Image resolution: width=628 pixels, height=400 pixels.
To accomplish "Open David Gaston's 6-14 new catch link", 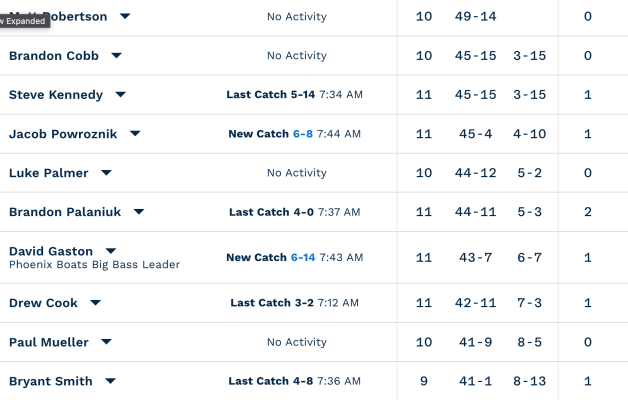I will pyautogui.click(x=303, y=257).
